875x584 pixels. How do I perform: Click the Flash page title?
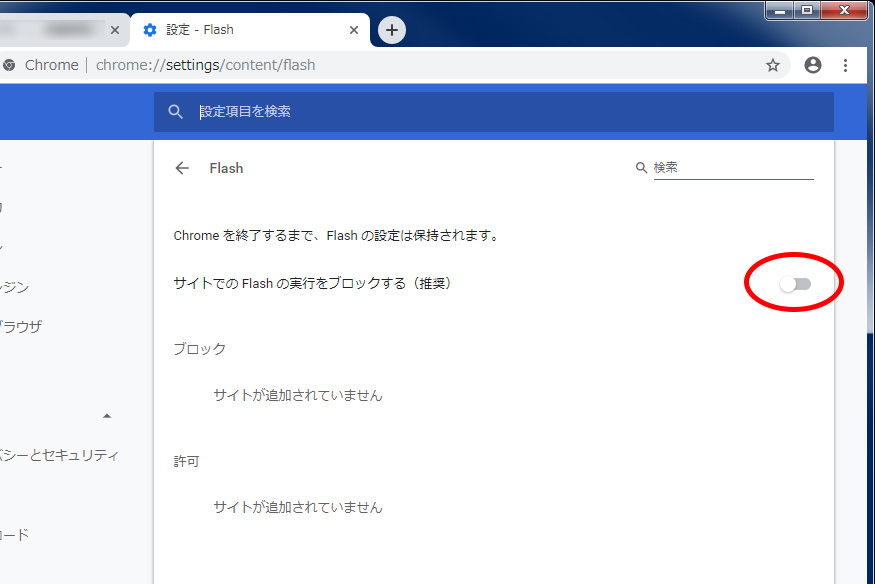tap(226, 168)
